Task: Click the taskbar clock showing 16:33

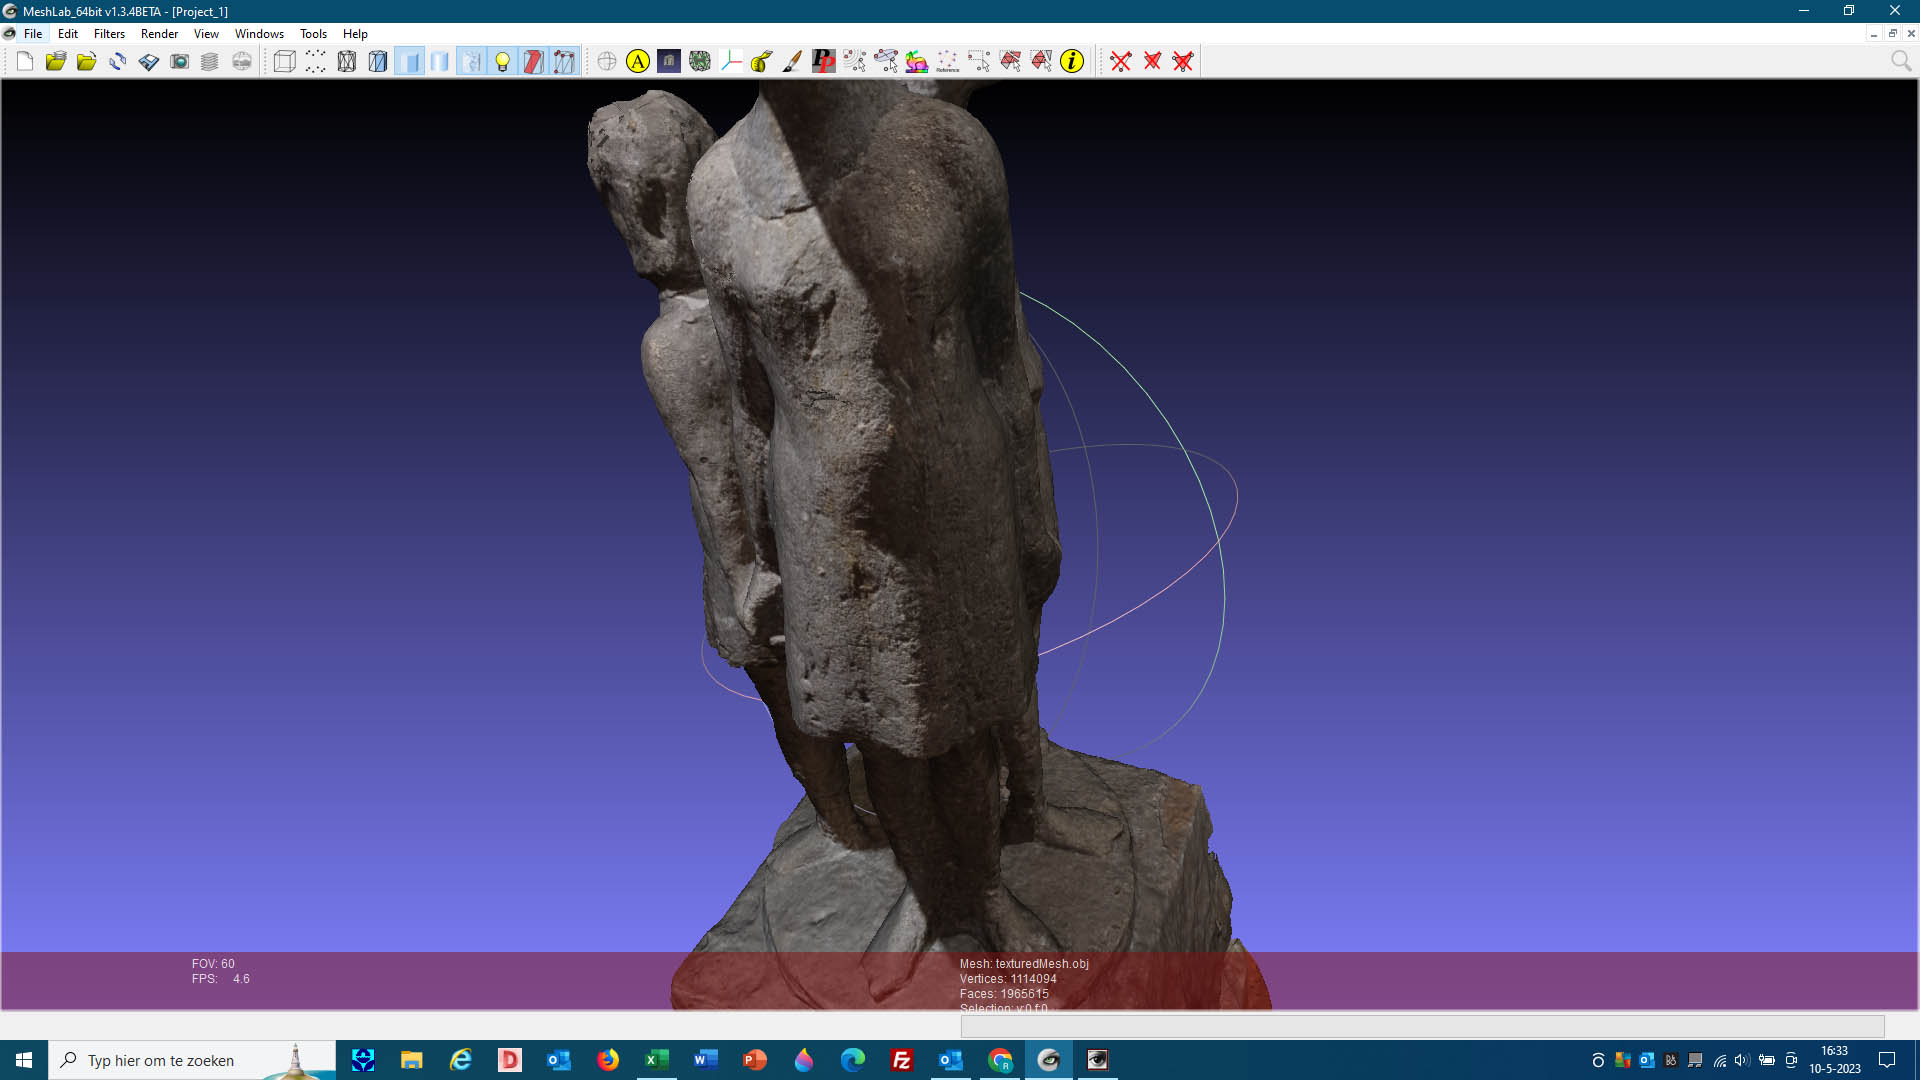Action: (1834, 1060)
